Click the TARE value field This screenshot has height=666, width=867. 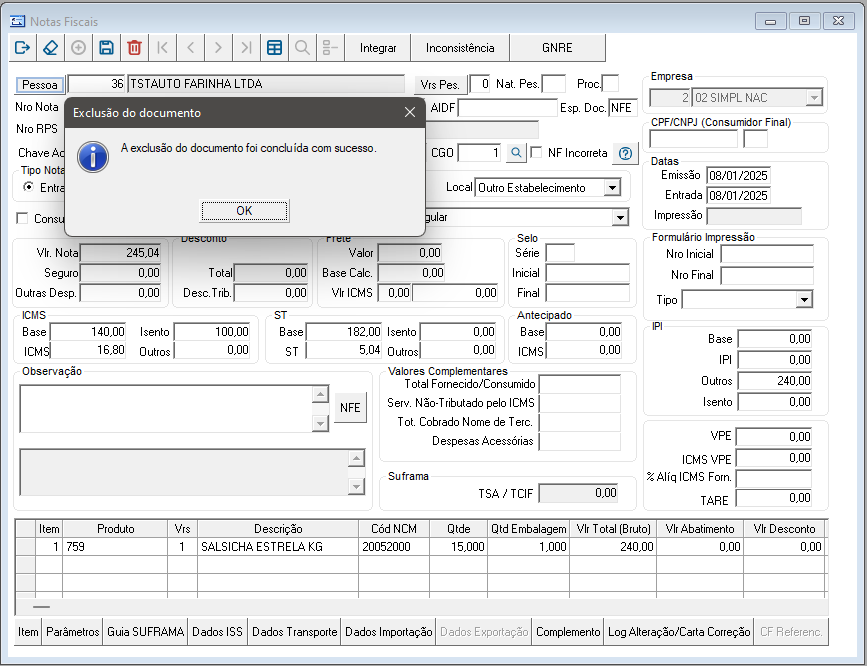774,498
